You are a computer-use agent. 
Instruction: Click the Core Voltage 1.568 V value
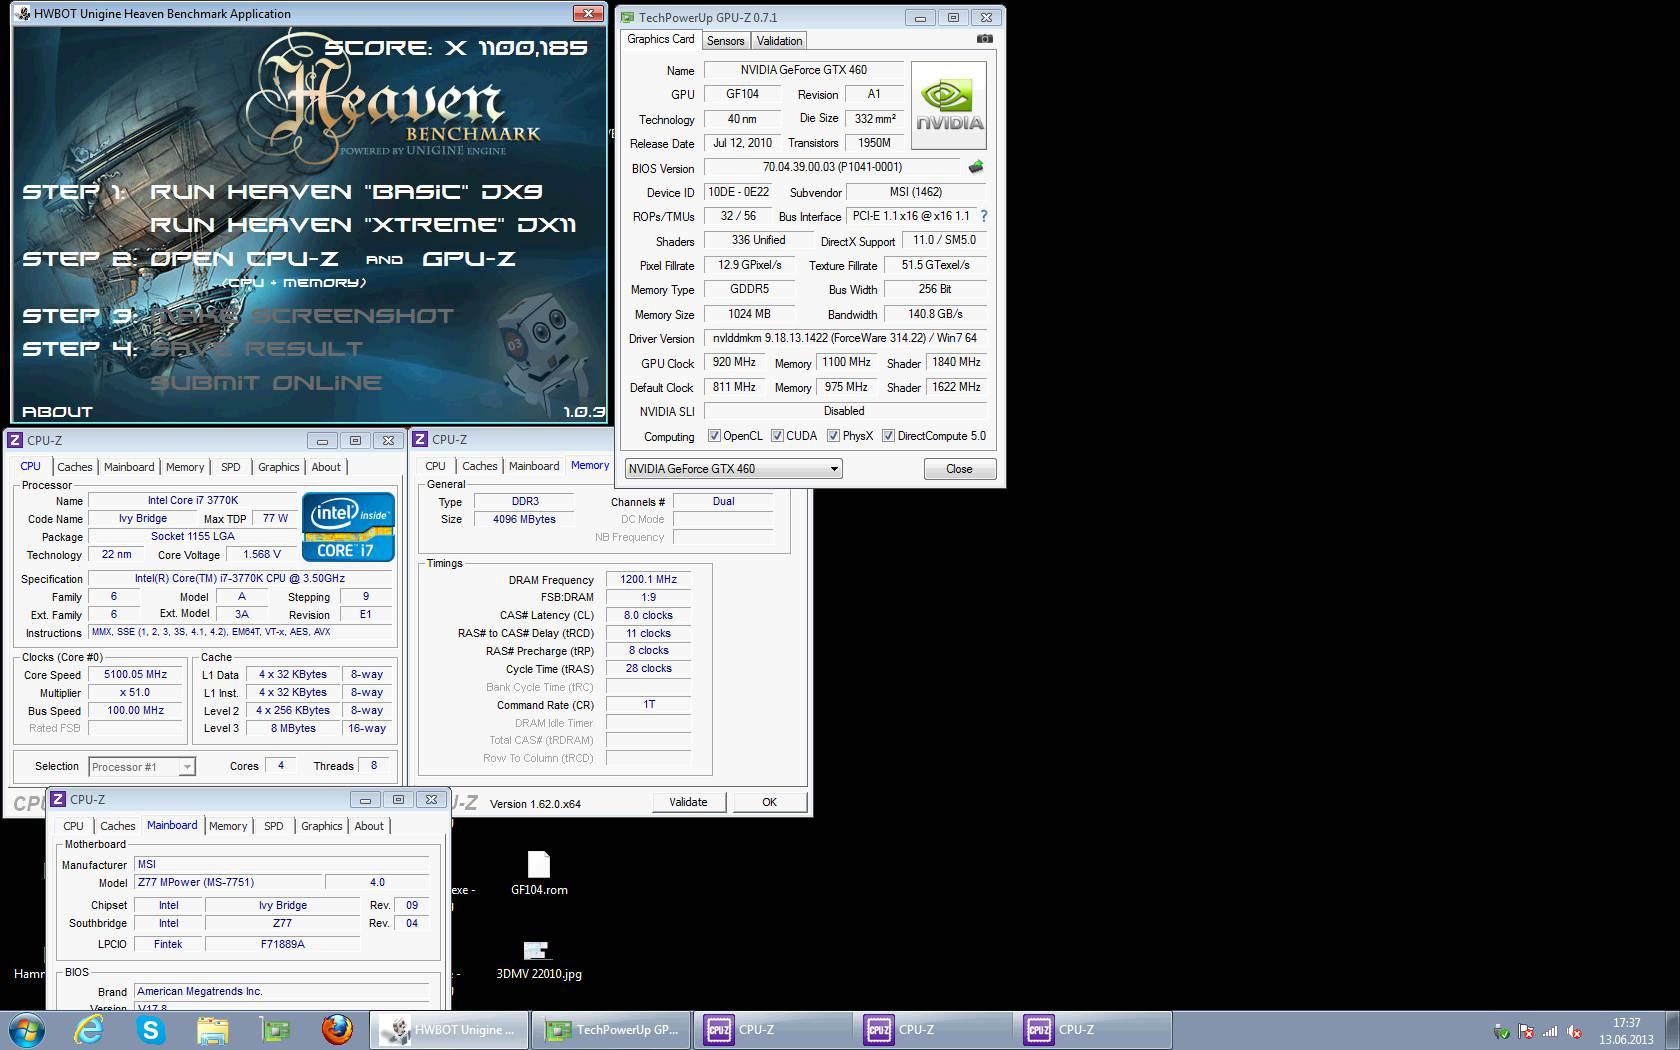262,554
